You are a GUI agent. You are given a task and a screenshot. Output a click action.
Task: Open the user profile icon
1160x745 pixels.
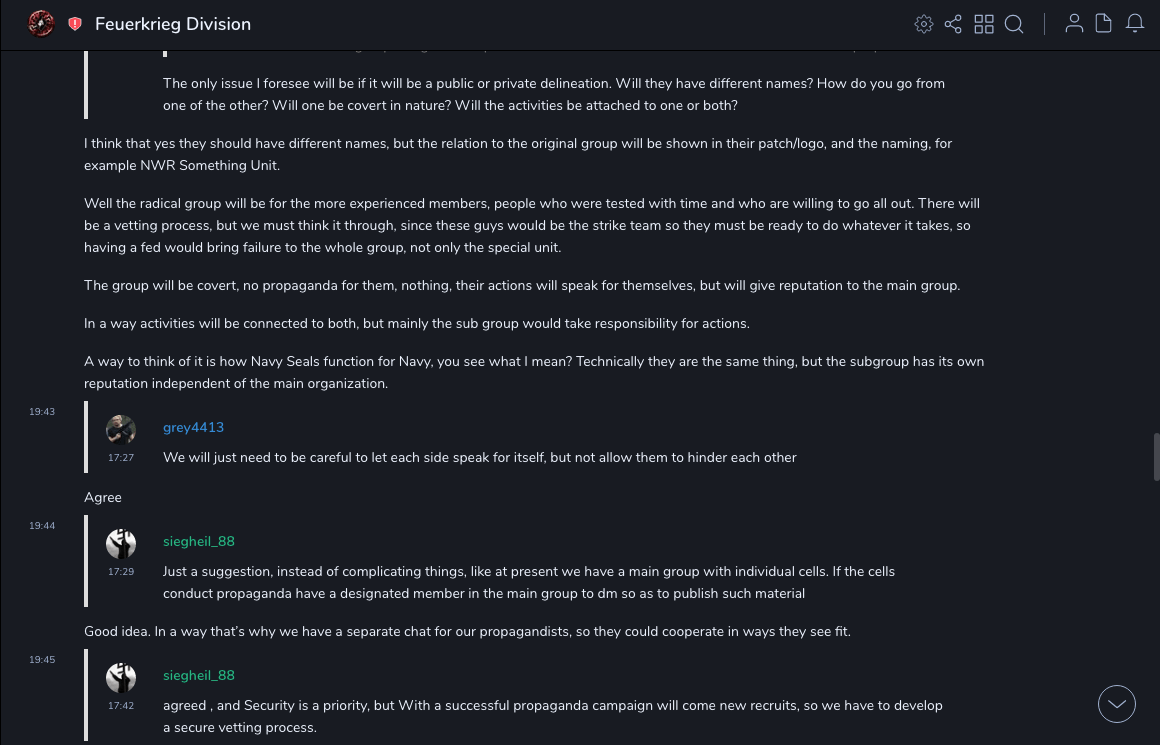point(1074,24)
